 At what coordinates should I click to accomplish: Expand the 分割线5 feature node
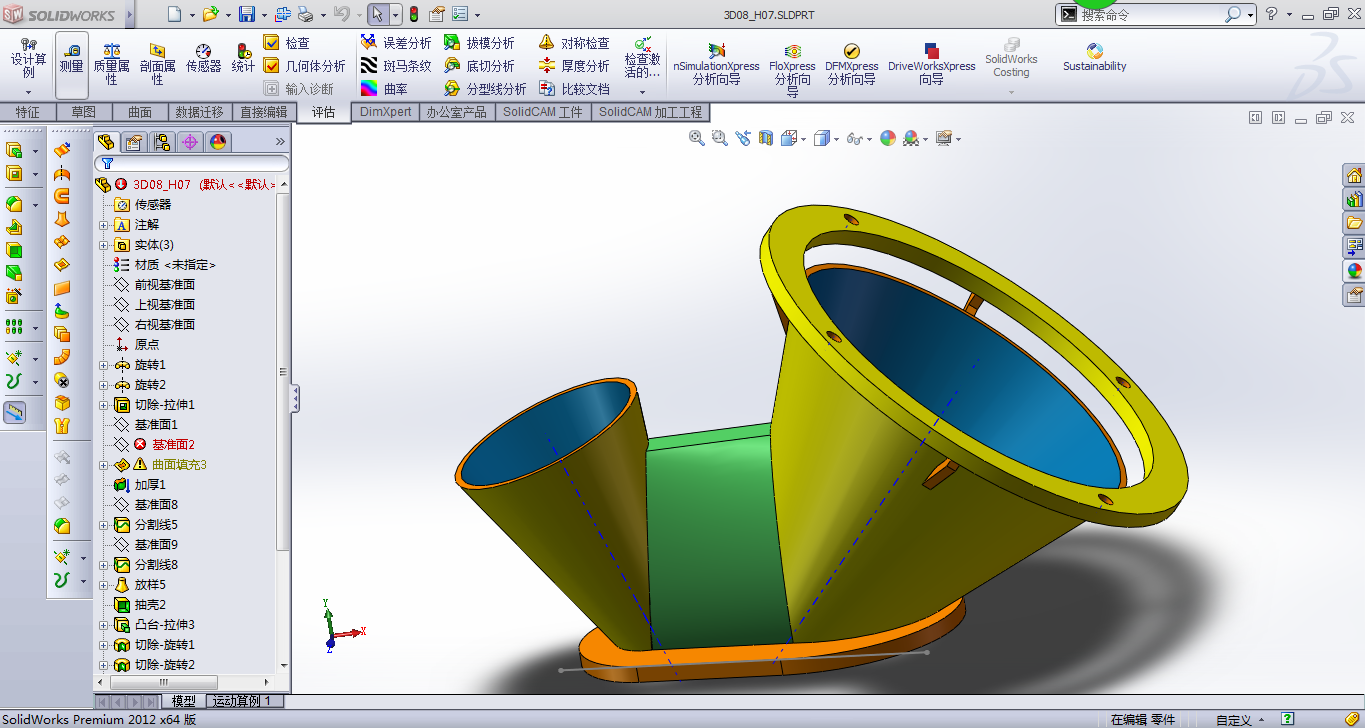click(x=103, y=525)
